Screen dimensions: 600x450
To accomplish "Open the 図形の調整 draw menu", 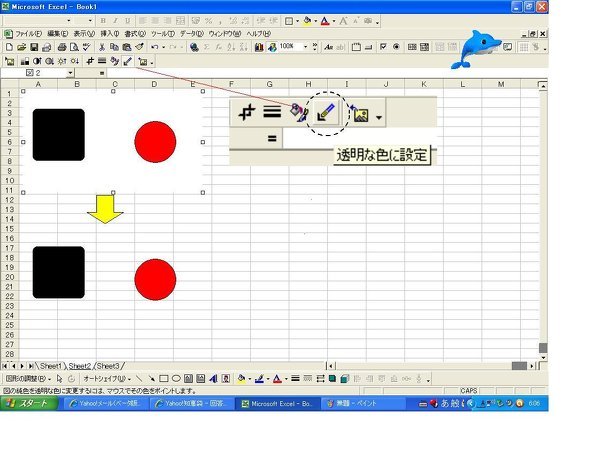I will coord(28,379).
